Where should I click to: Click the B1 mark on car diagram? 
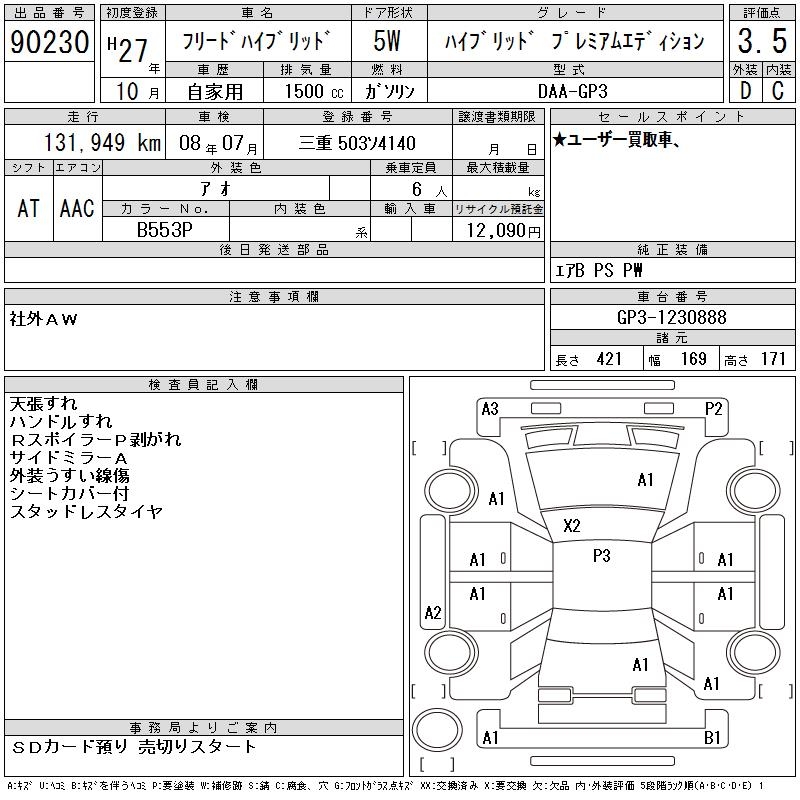(713, 738)
